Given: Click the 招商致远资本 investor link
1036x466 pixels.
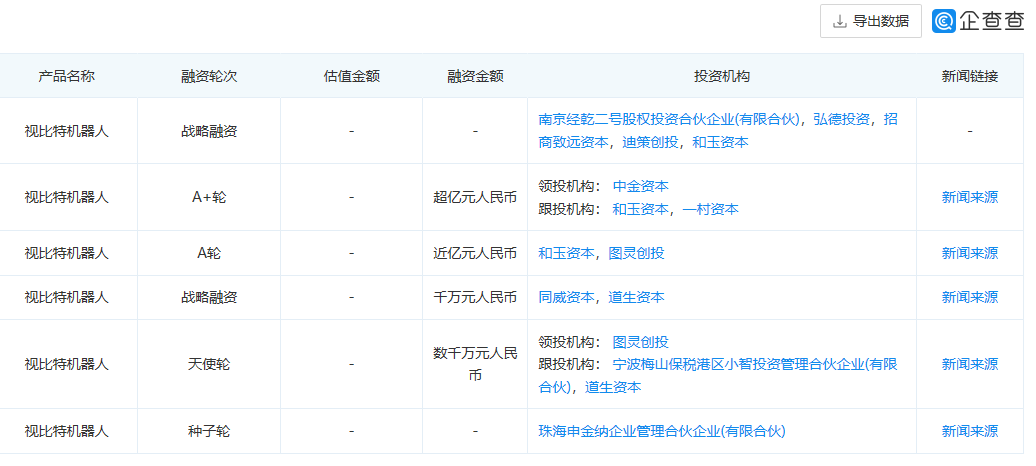Looking at the screenshot, I should click(x=574, y=142).
